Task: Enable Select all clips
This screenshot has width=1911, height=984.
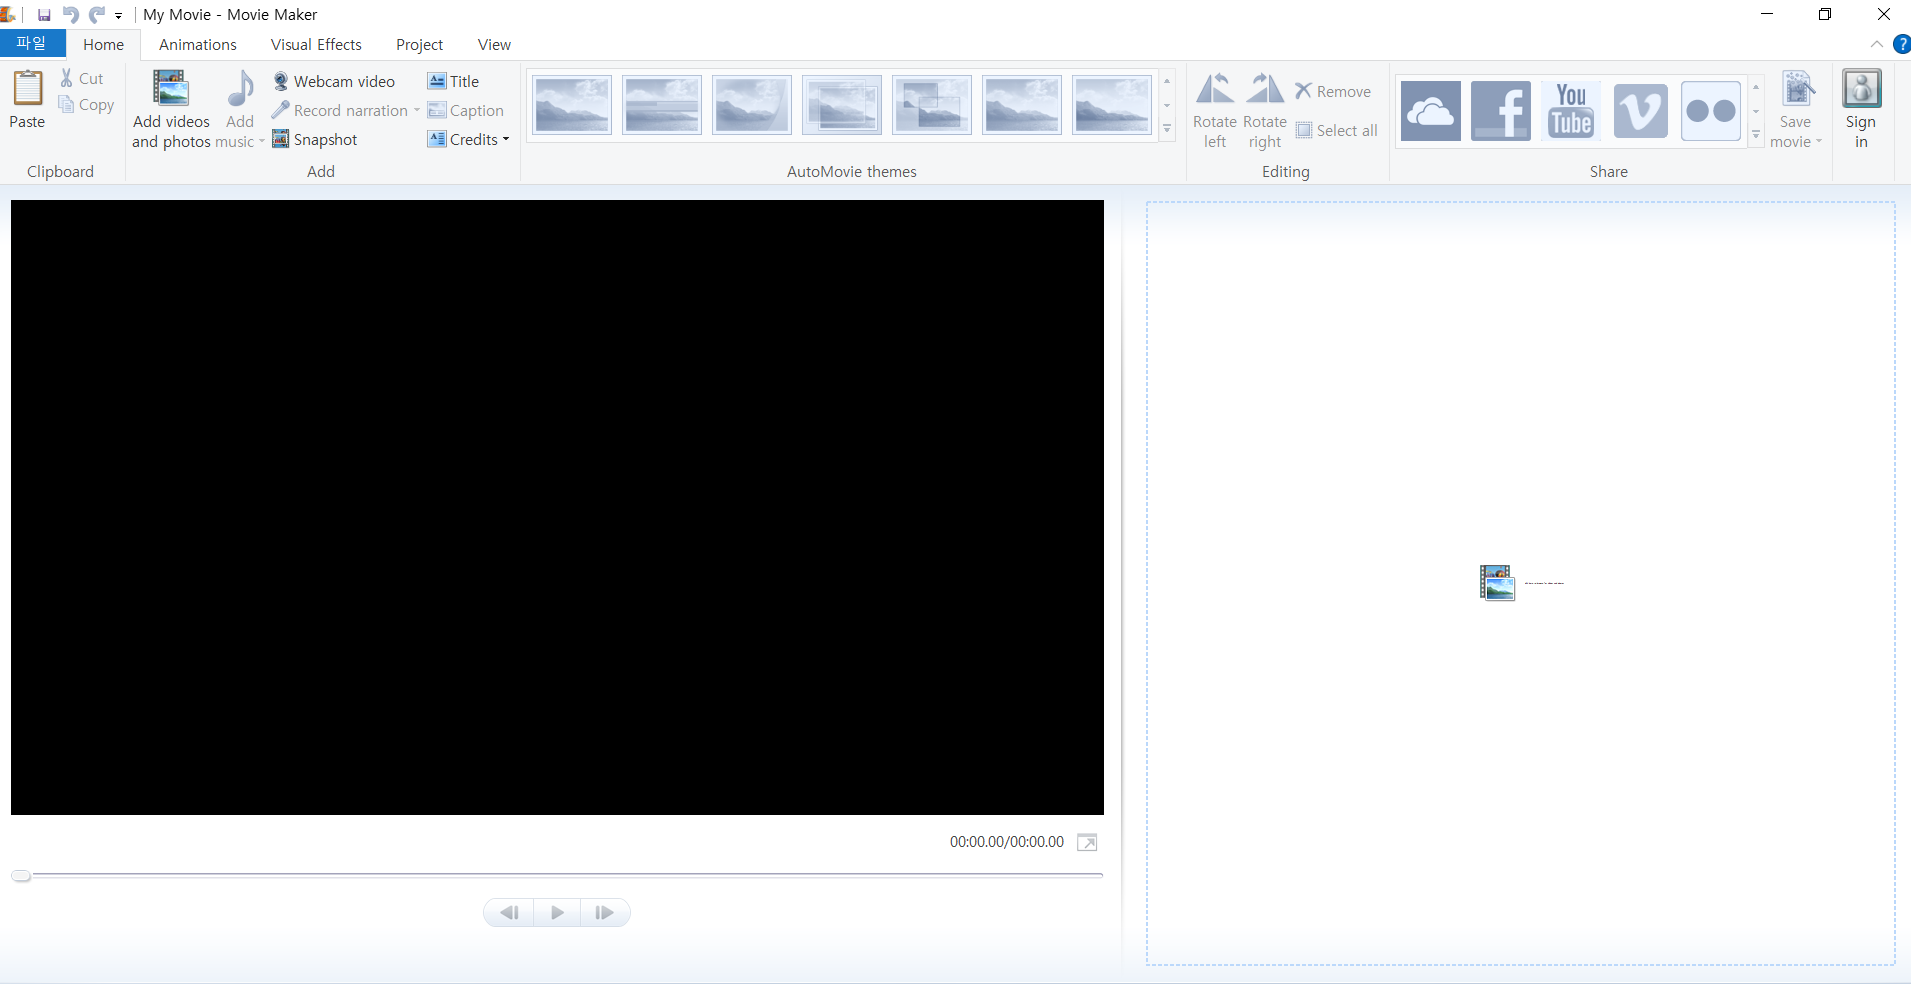Action: pos(1336,130)
